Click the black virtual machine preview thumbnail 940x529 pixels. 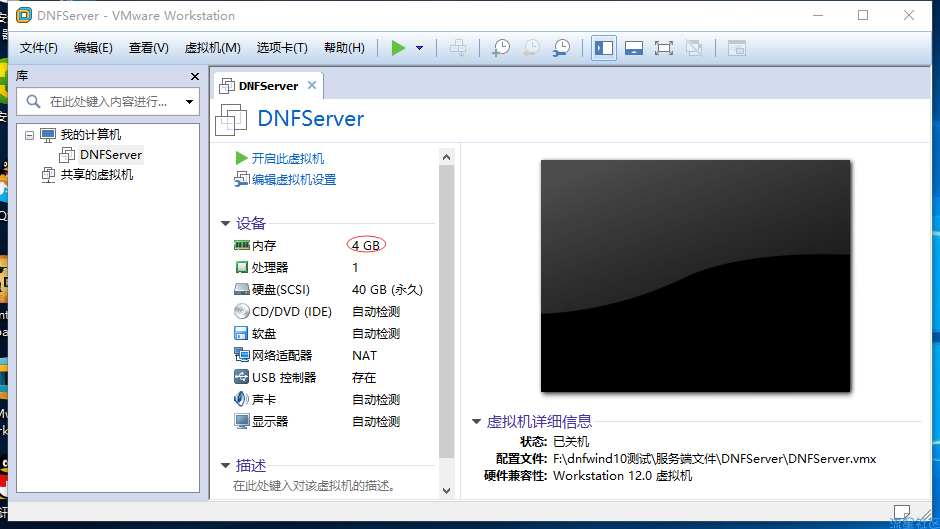[x=695, y=276]
